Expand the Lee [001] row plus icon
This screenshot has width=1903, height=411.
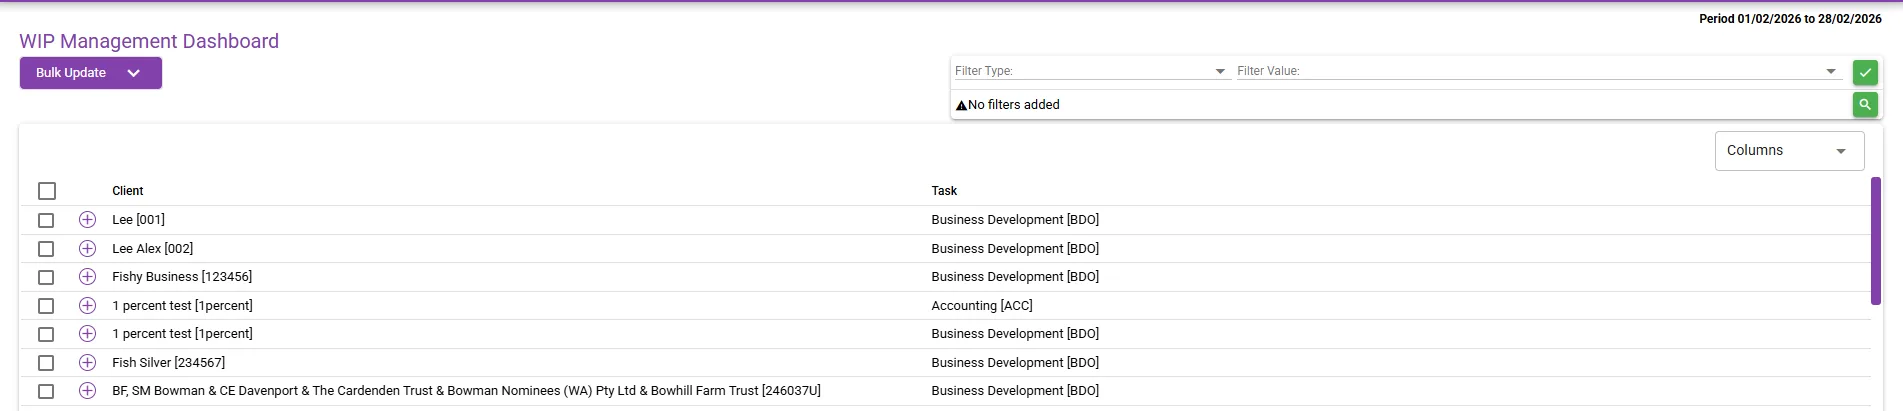[87, 220]
